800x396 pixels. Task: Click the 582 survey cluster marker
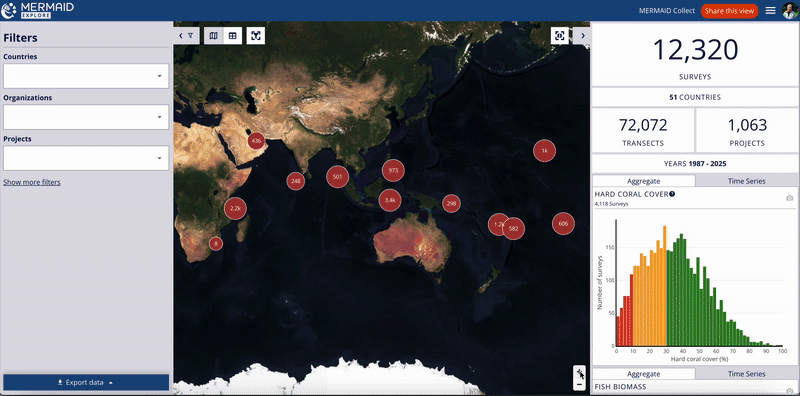pos(514,229)
